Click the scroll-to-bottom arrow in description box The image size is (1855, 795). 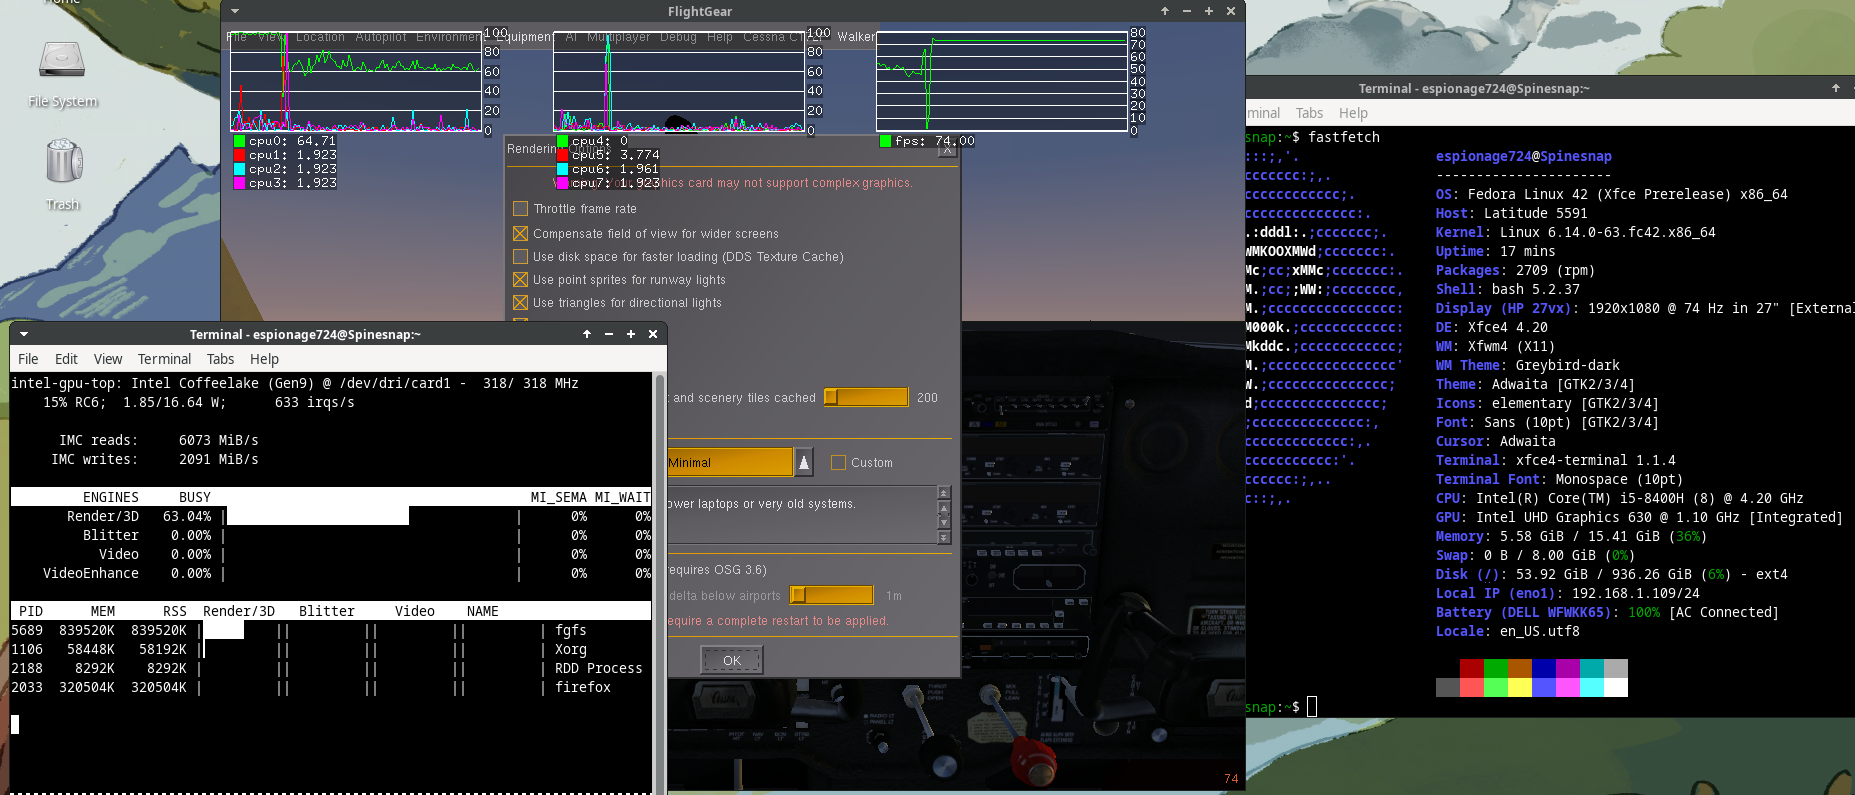[x=943, y=538]
